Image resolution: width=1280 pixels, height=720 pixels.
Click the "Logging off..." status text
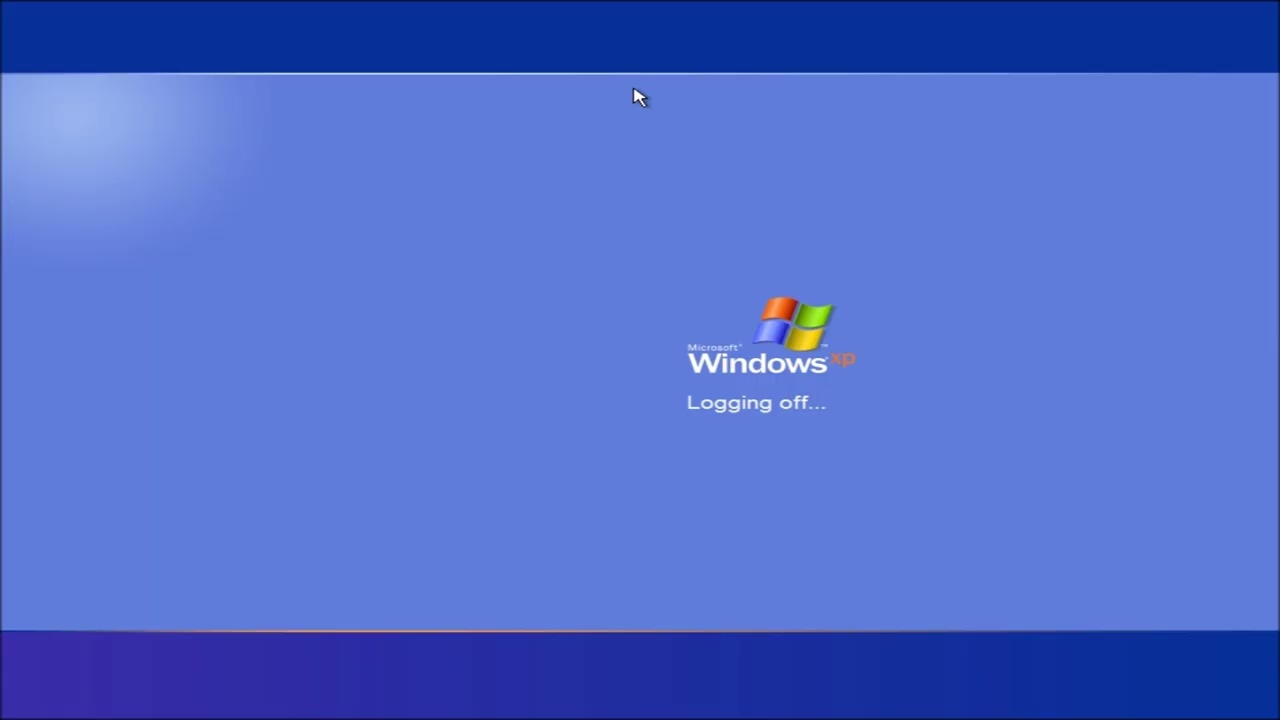coord(756,403)
